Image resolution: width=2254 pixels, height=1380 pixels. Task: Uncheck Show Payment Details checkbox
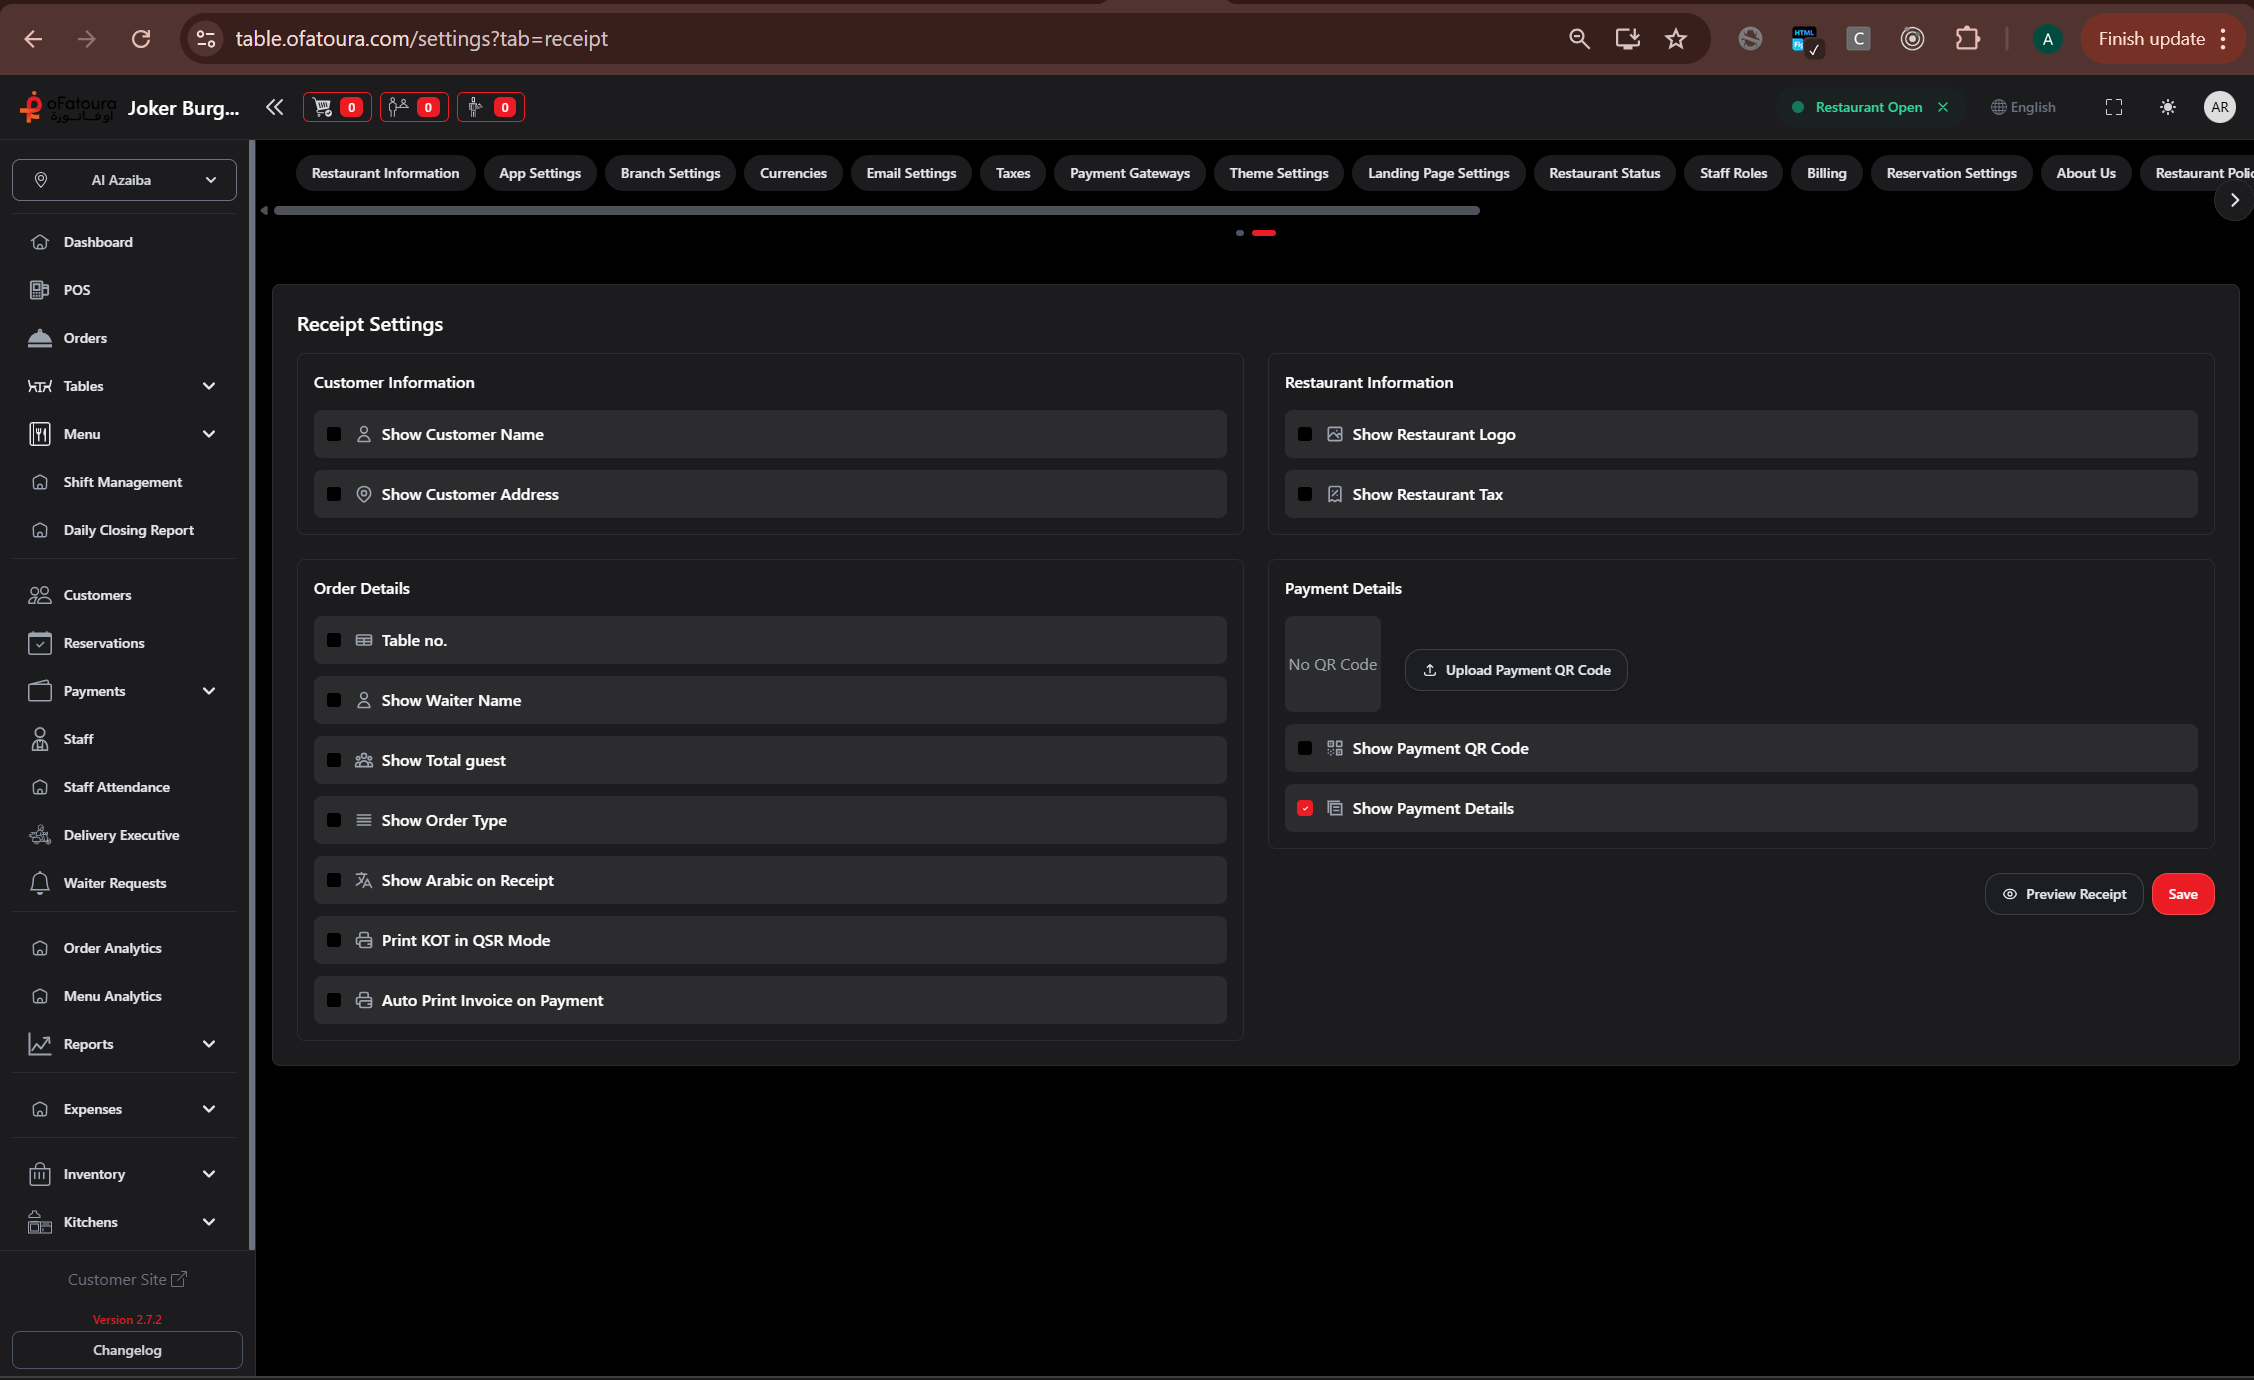[x=1305, y=808]
